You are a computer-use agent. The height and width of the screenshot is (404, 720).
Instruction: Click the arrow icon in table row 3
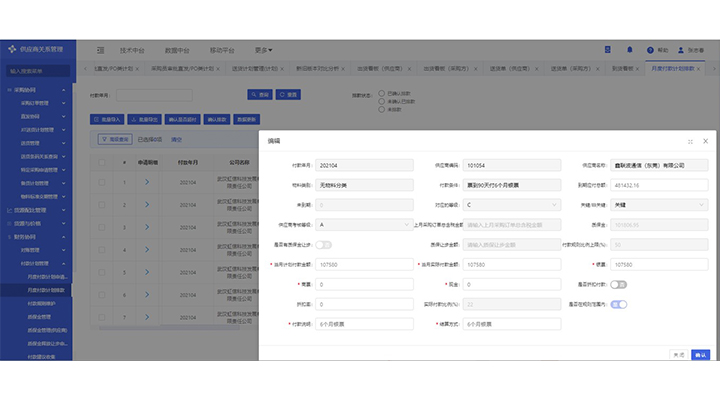146,229
